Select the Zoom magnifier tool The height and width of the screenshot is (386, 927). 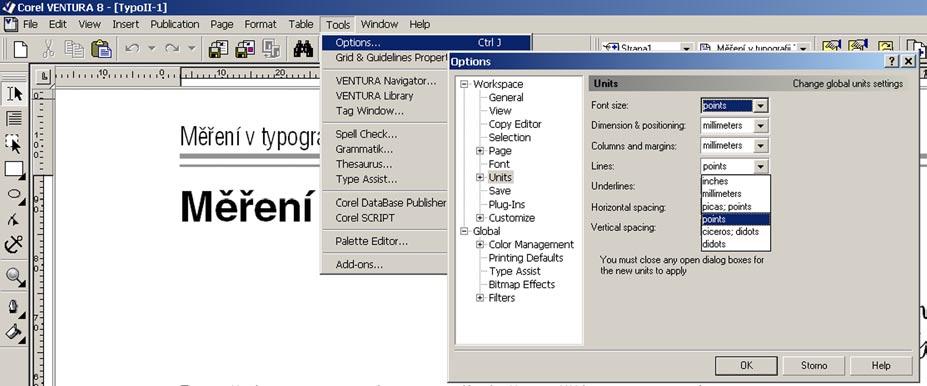click(14, 277)
